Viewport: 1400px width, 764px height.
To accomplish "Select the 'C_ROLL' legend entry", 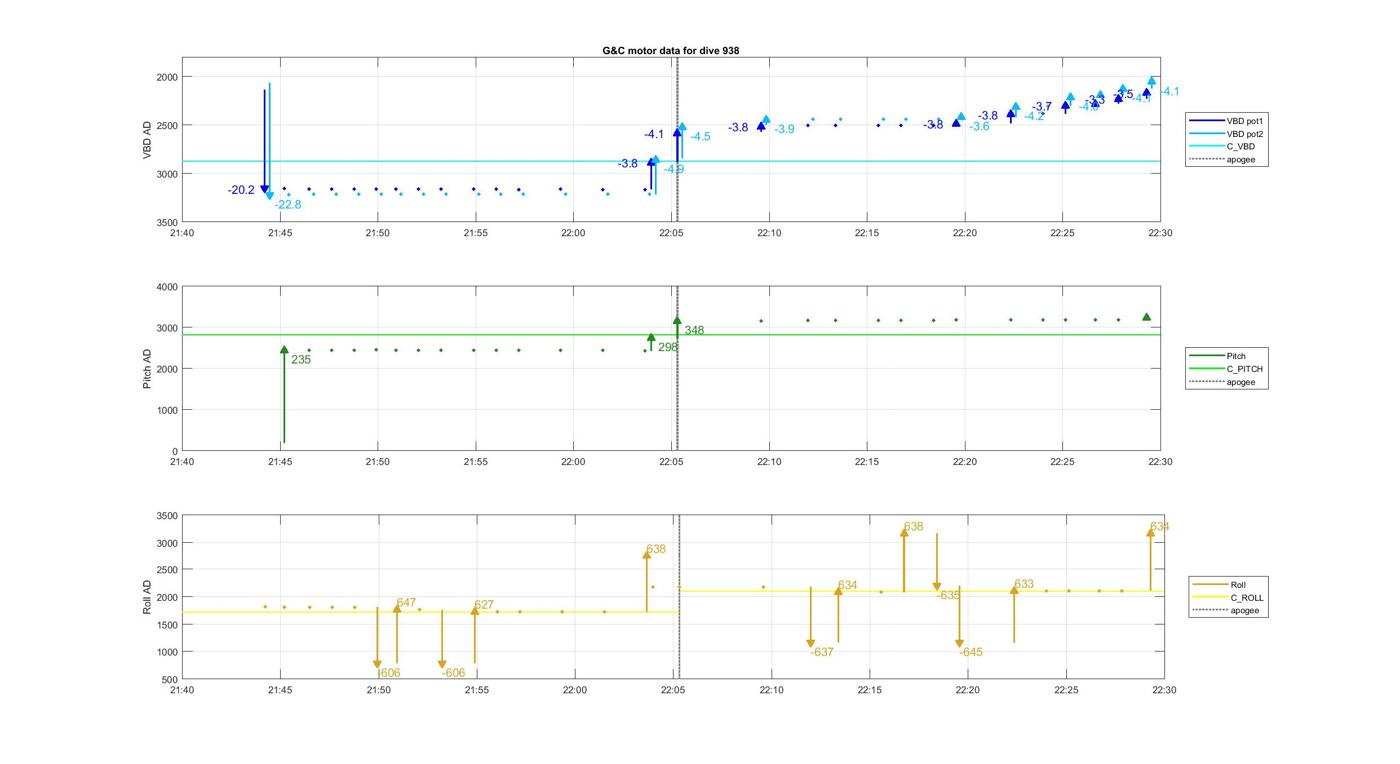I will point(1228,598).
